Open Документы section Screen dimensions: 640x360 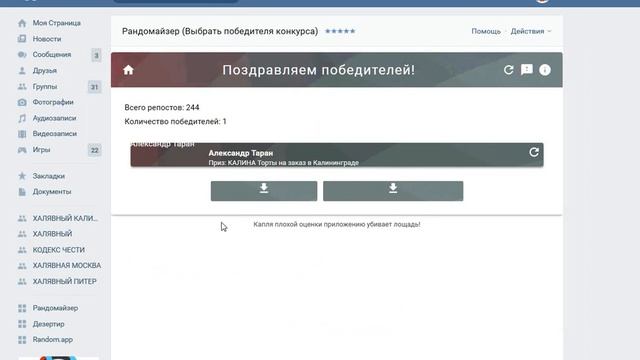(x=52, y=191)
